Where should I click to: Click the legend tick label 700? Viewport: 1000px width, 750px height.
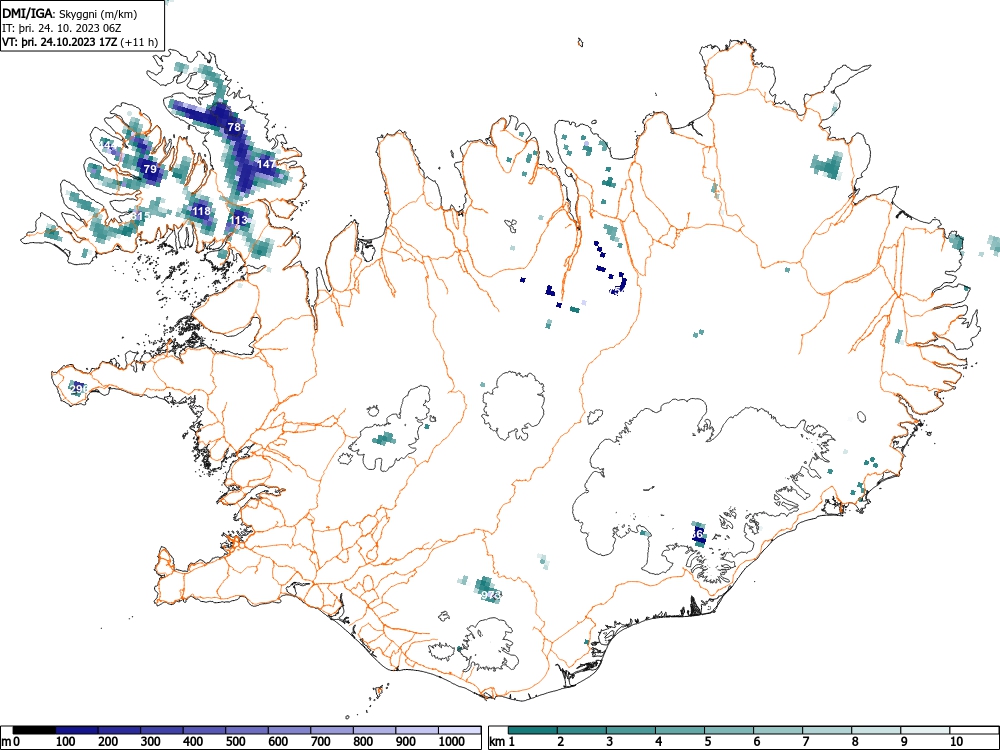coord(321,742)
